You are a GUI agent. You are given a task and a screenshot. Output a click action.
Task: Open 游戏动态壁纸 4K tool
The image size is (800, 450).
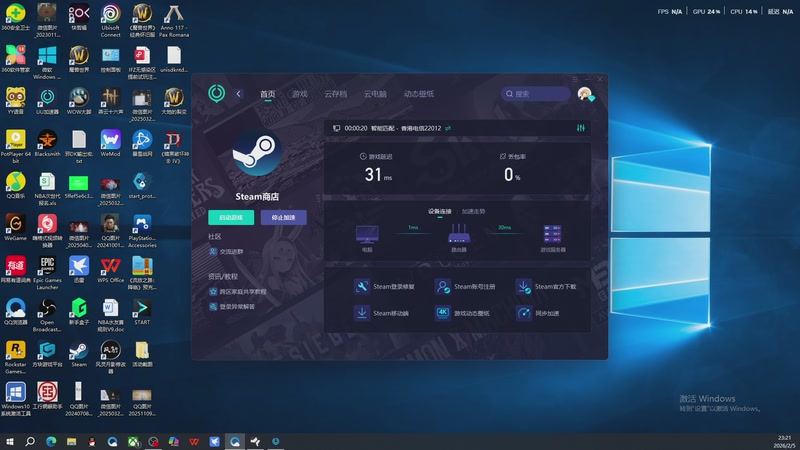coord(462,313)
